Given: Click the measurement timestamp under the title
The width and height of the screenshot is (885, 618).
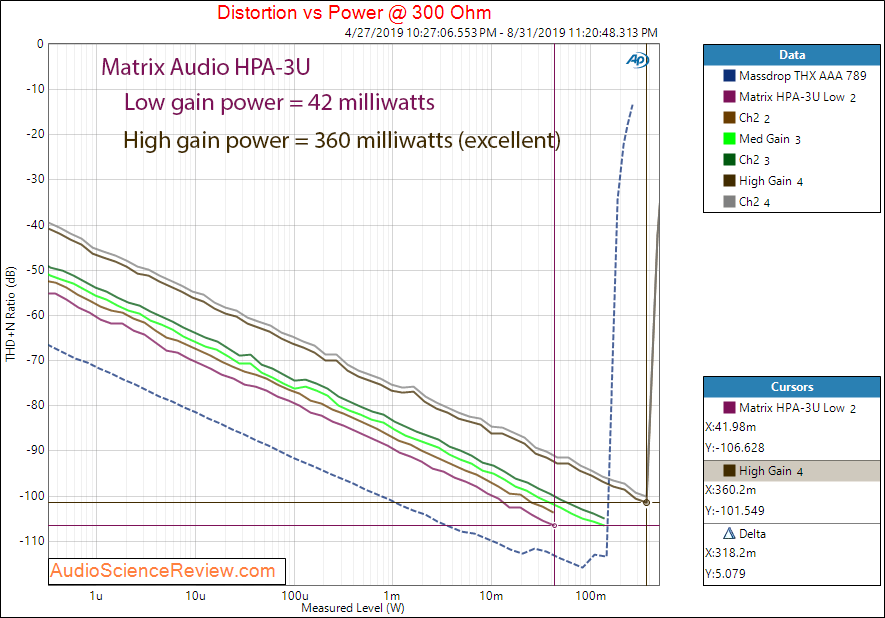Looking at the screenshot, I should [501, 33].
